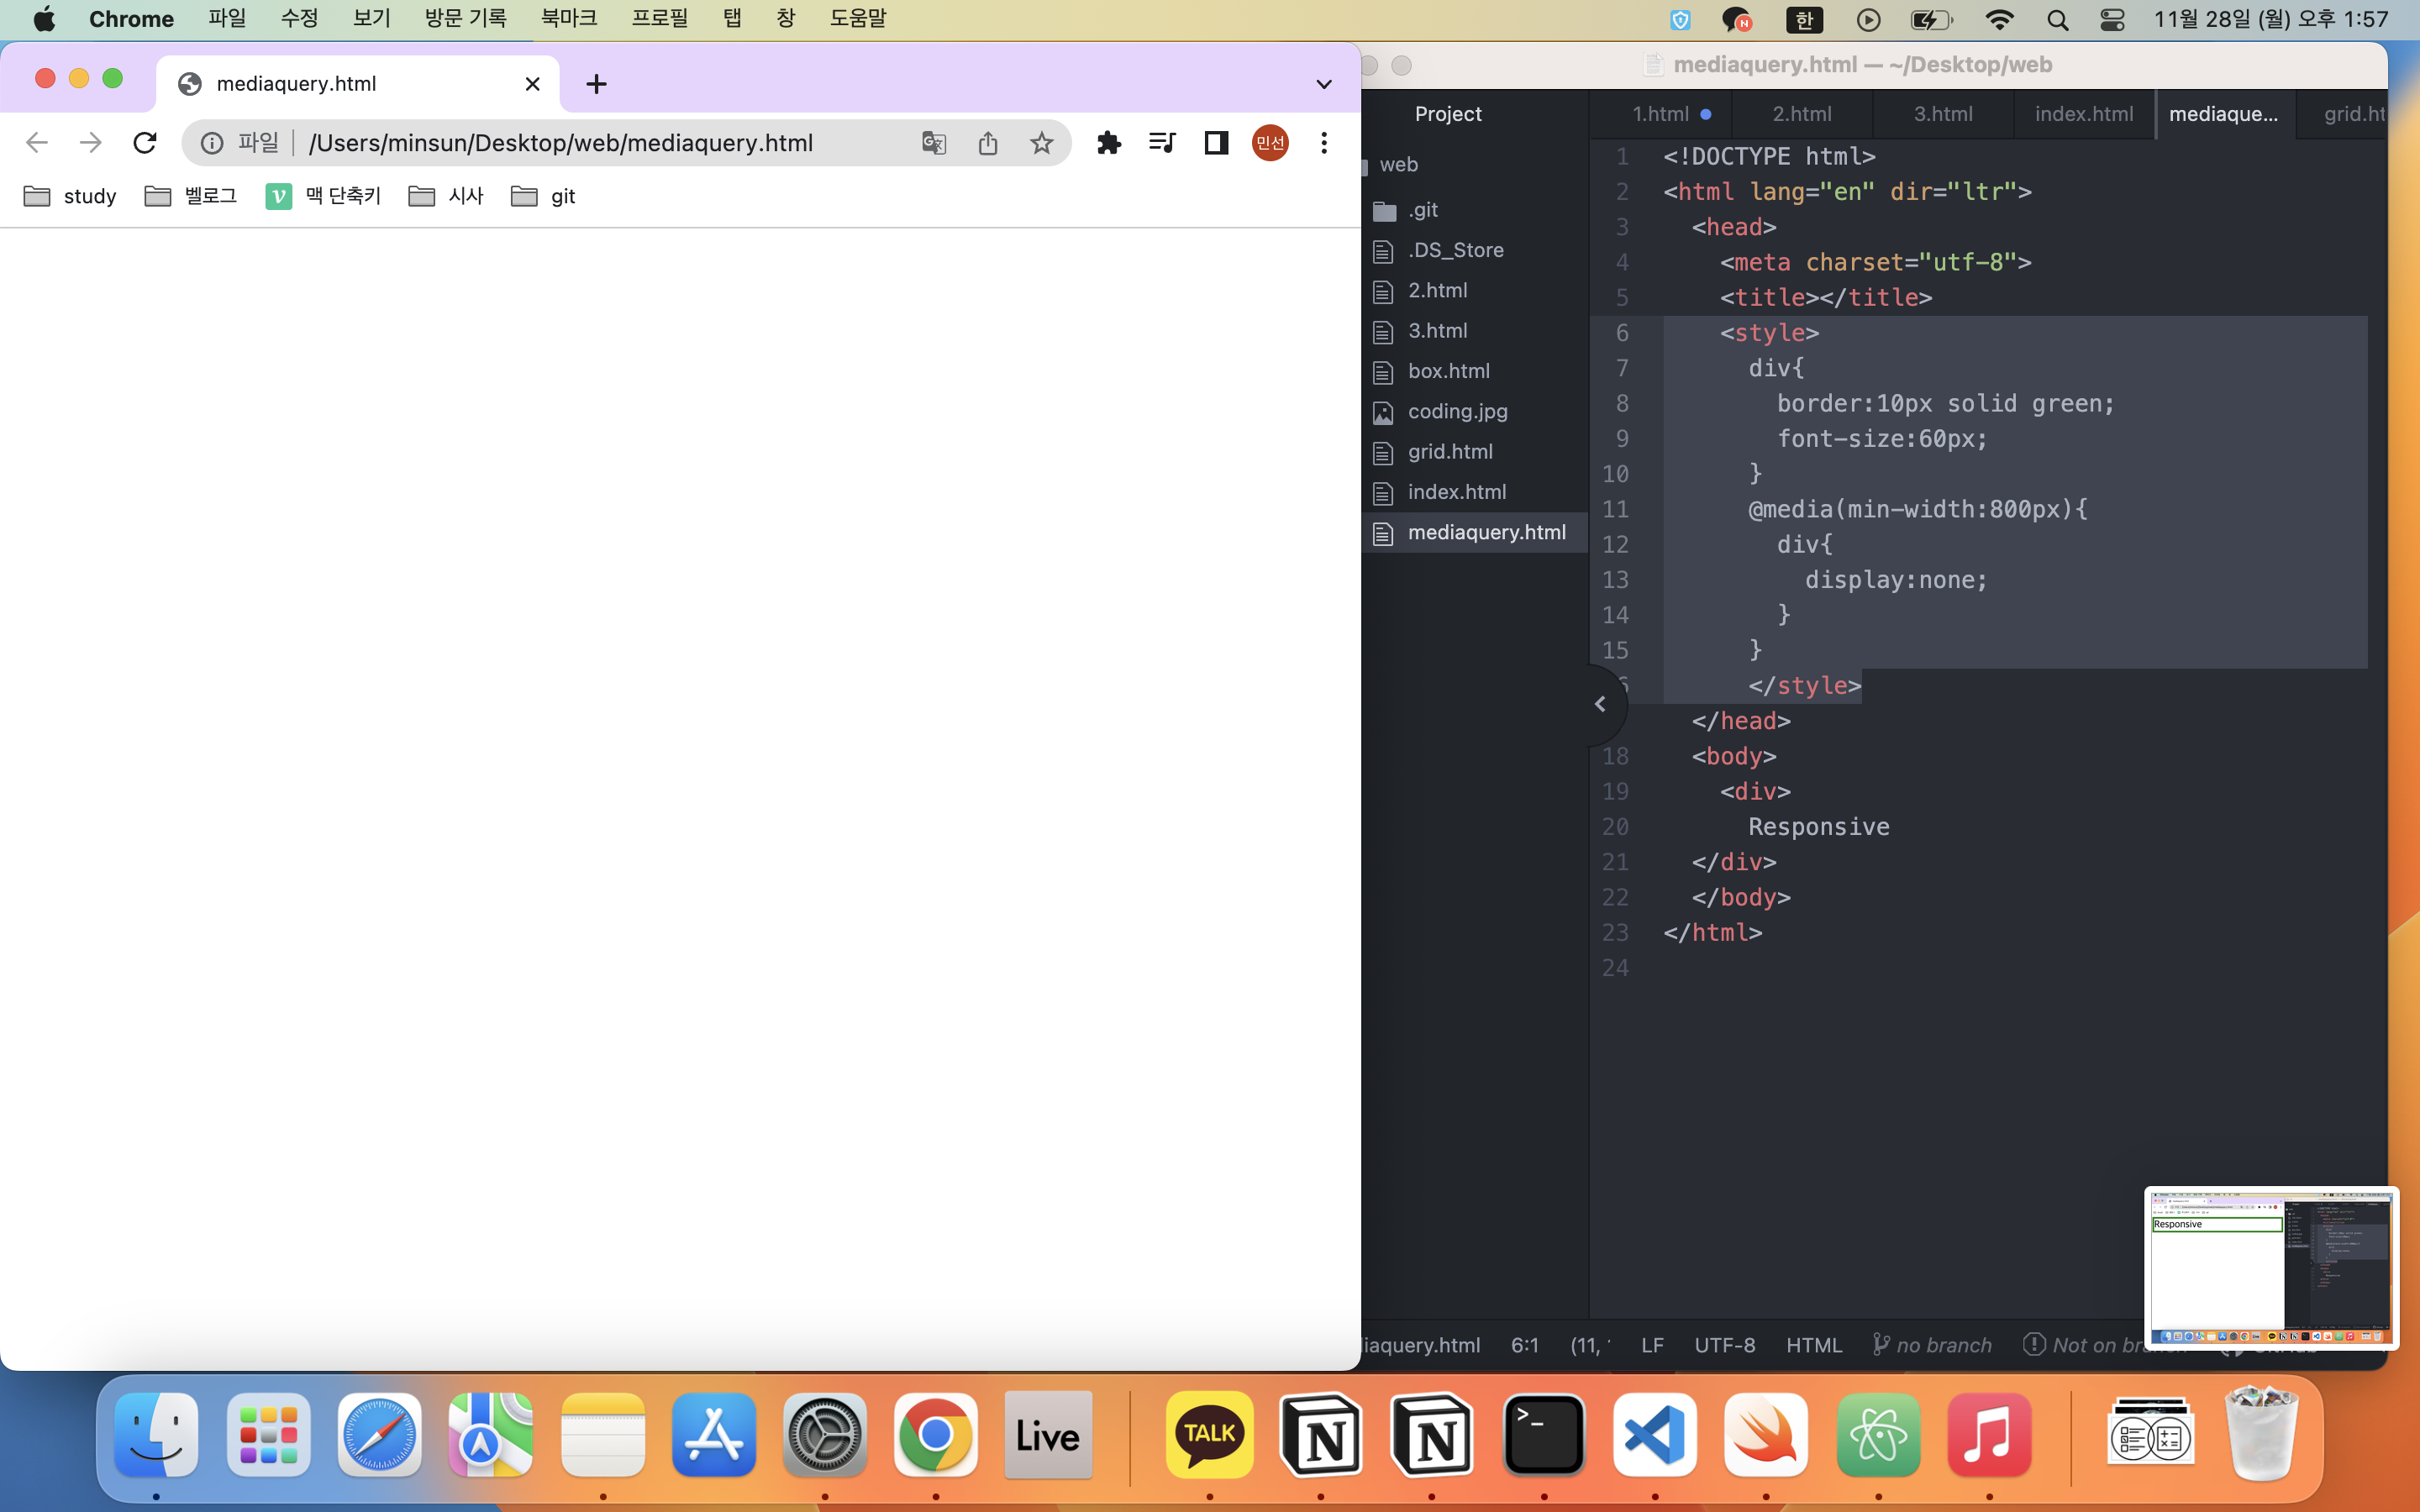Change HTML grammar in status bar

[x=1814, y=1345]
